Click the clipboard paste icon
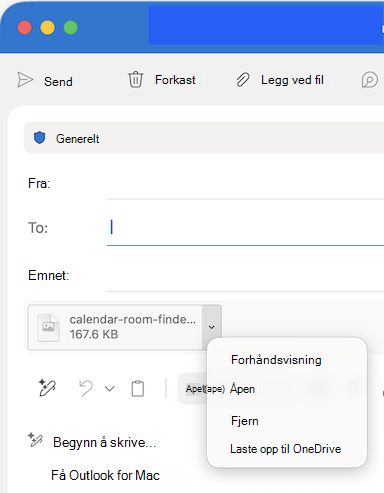The width and height of the screenshot is (384, 493). pos(138,389)
